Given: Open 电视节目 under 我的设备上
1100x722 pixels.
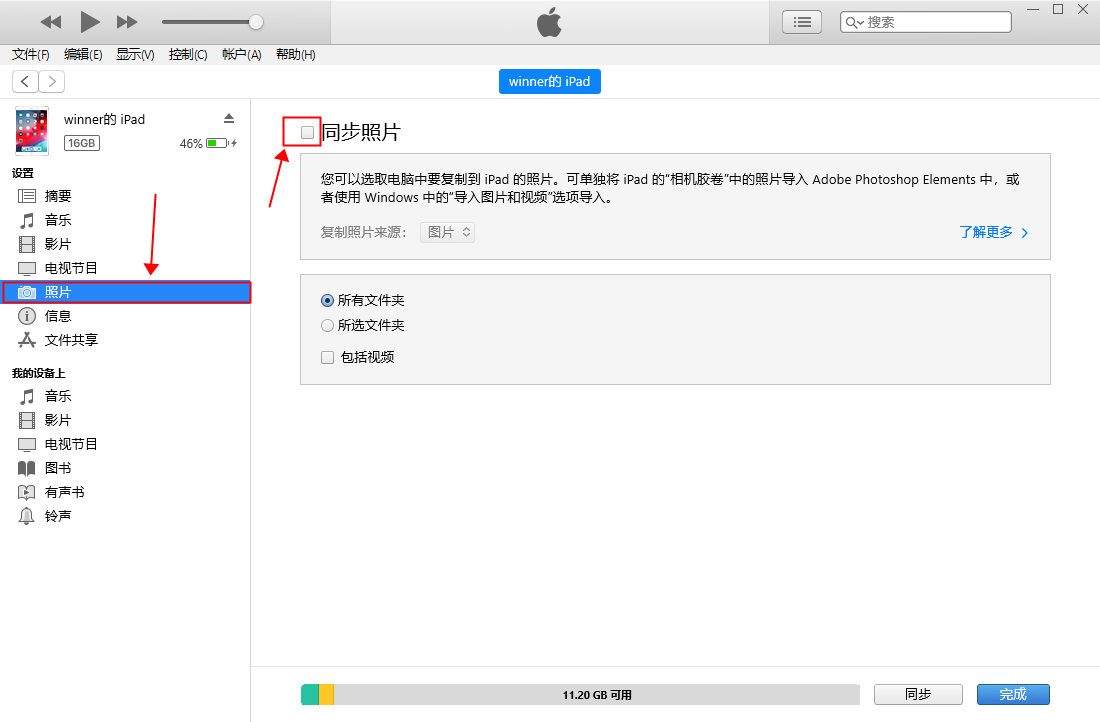Looking at the screenshot, I should click(x=125, y=444).
